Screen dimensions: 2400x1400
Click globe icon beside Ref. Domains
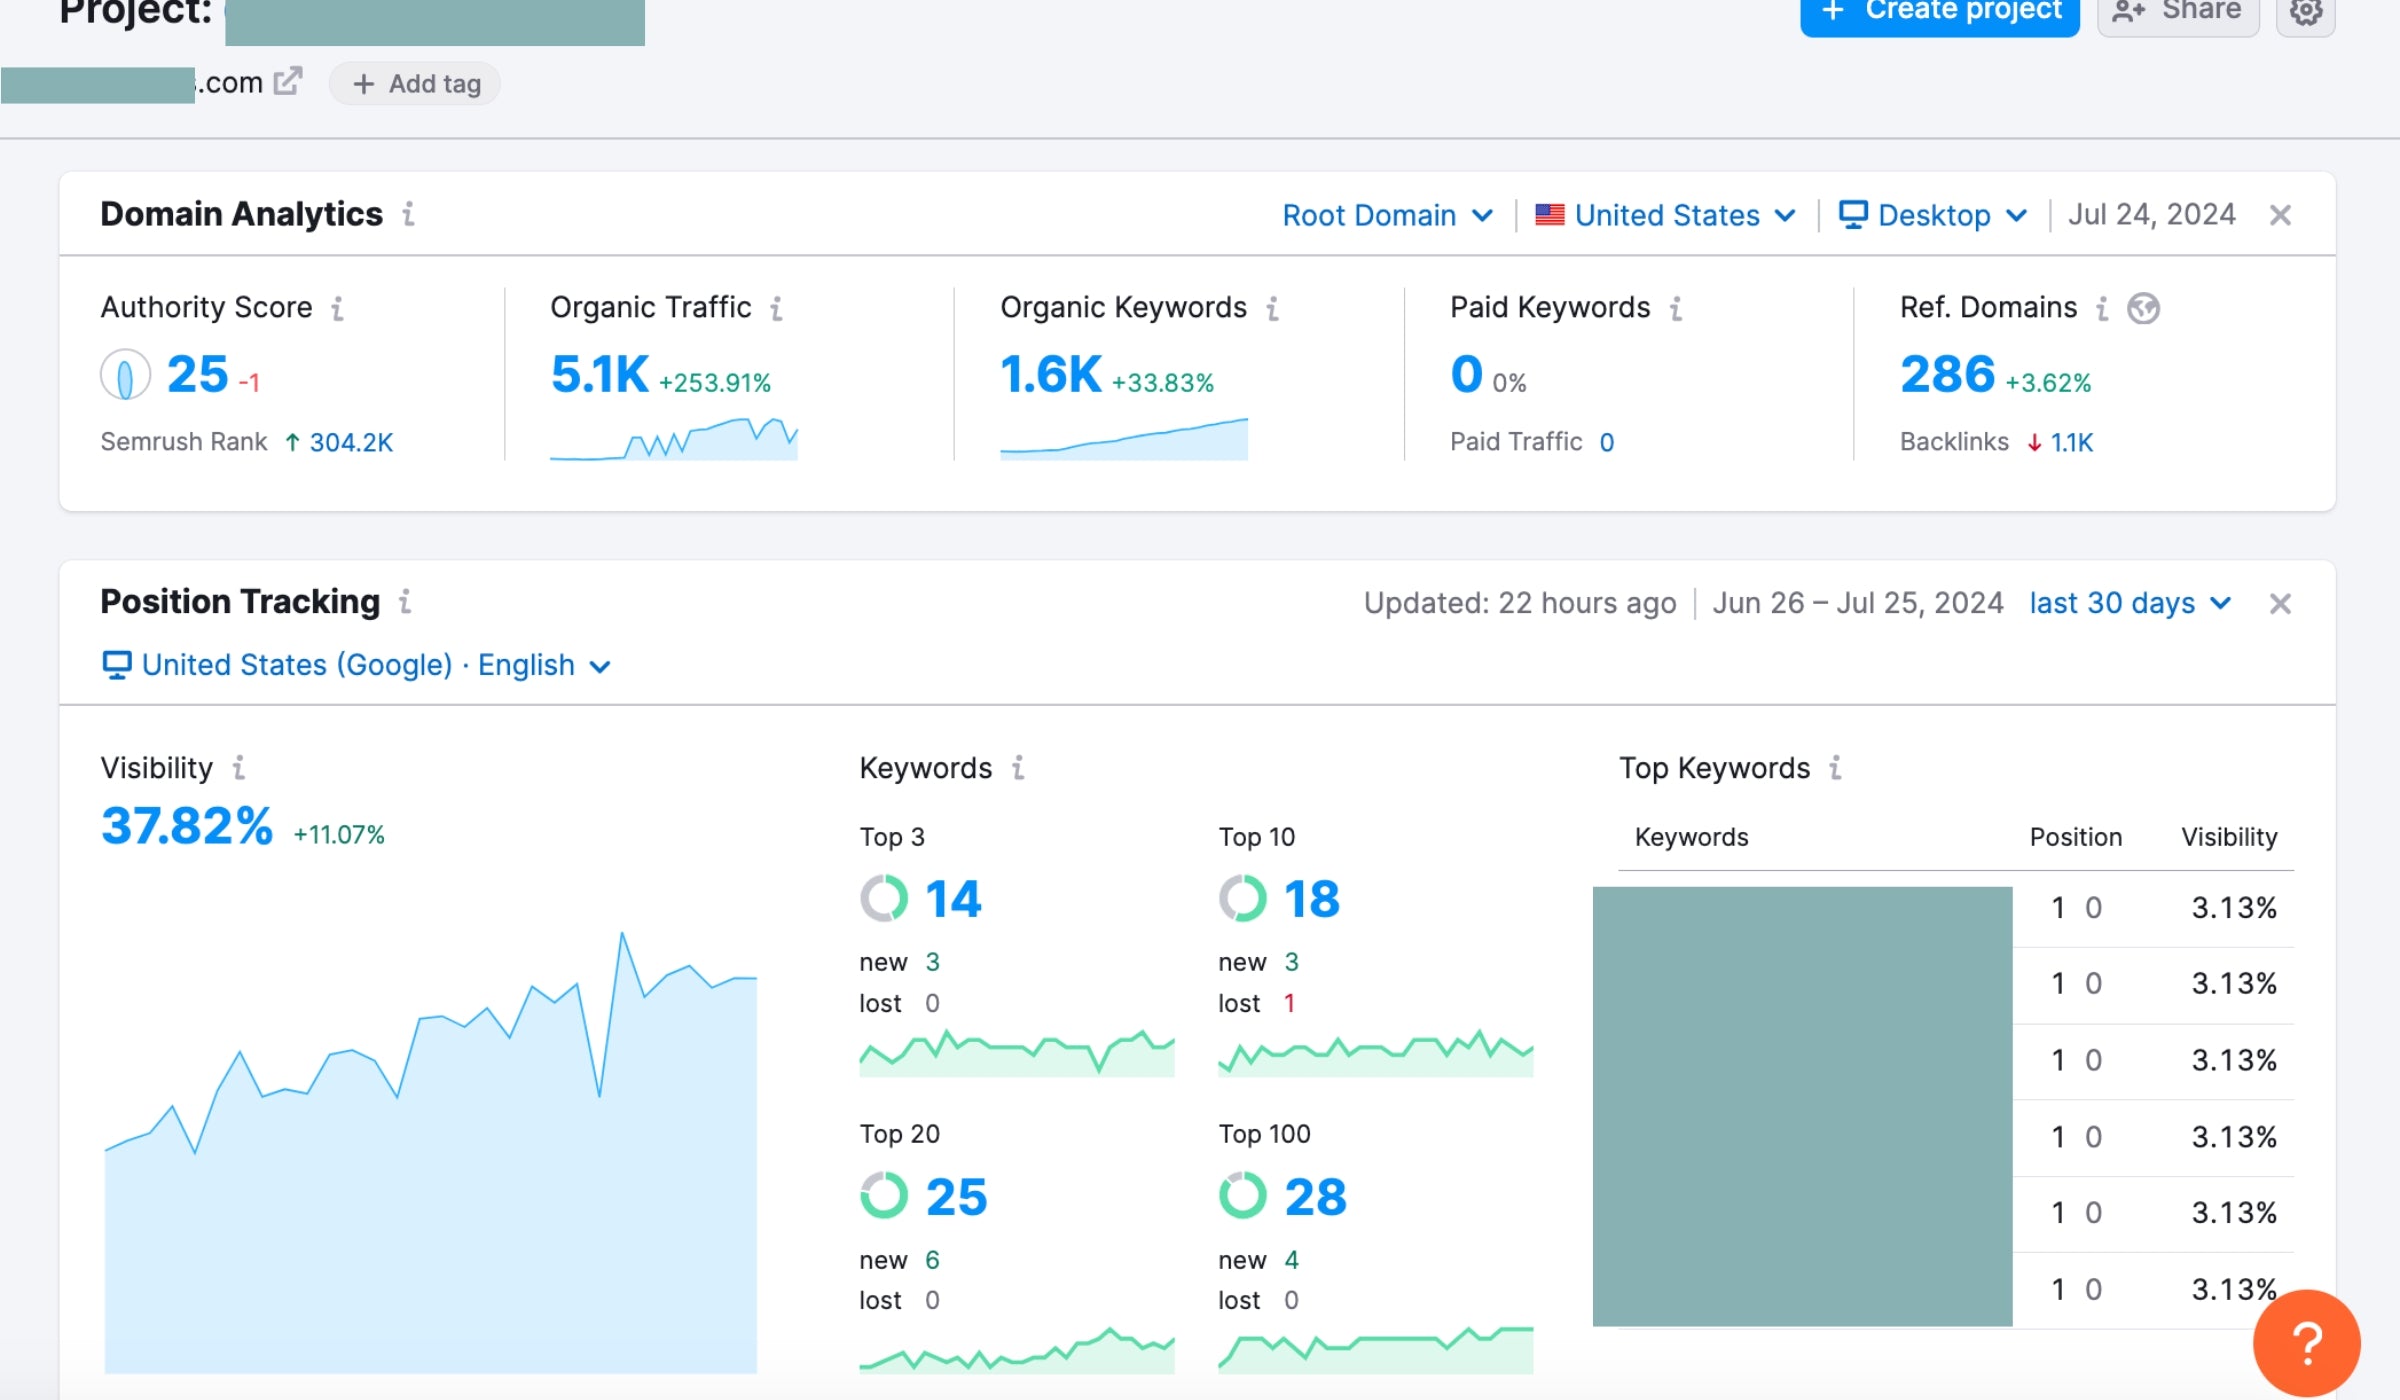[x=2143, y=308]
